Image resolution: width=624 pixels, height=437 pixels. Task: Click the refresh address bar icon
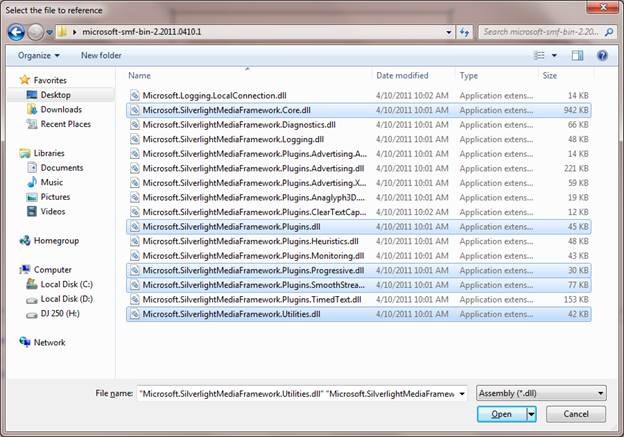click(x=464, y=32)
